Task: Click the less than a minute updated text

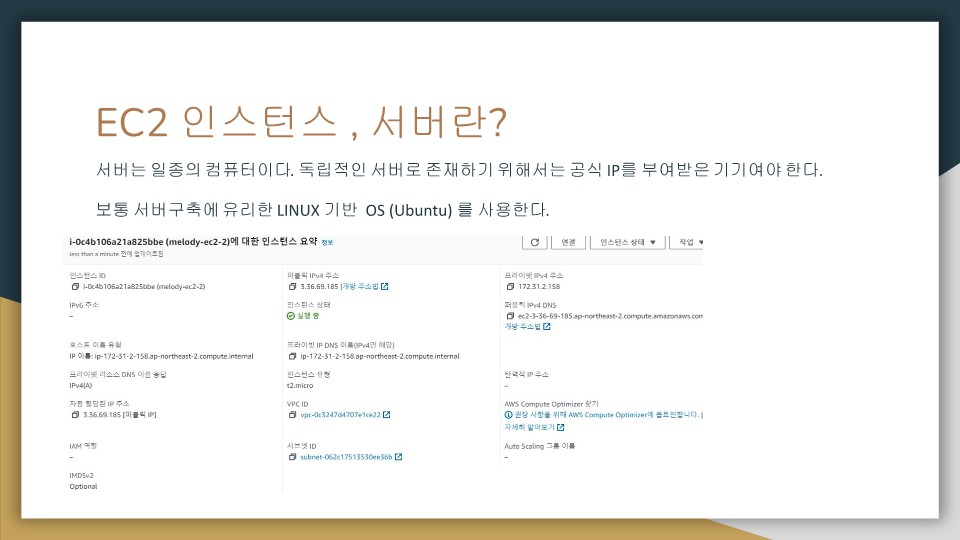Action: click(x=116, y=254)
